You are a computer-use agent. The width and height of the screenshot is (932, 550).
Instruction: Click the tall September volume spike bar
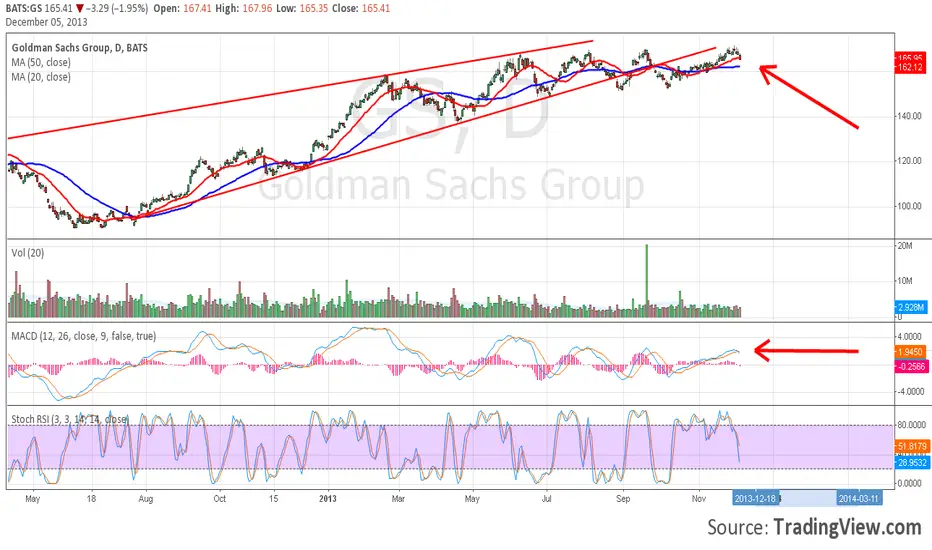click(x=647, y=281)
